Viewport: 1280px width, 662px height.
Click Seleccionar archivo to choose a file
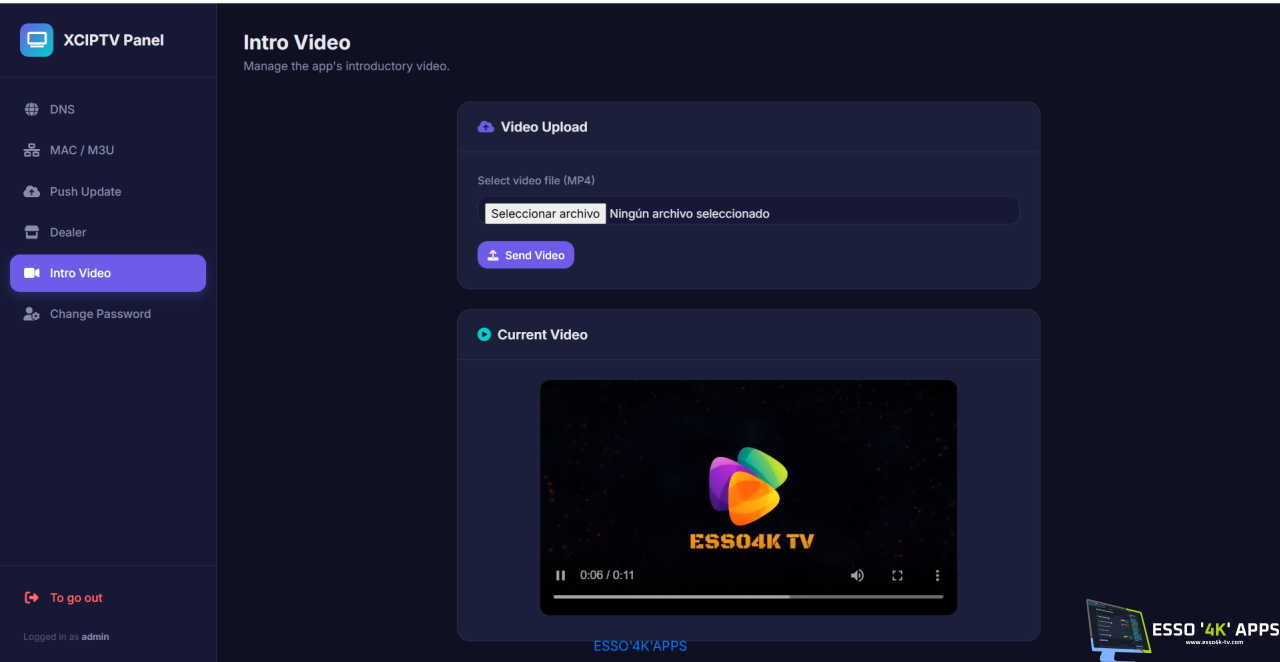coord(545,214)
